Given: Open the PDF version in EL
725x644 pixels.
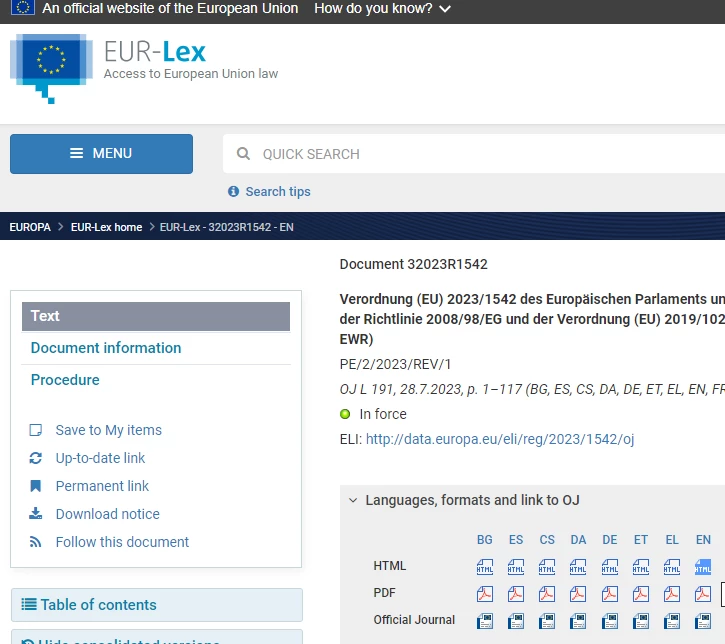Looking at the screenshot, I should tap(672, 594).
